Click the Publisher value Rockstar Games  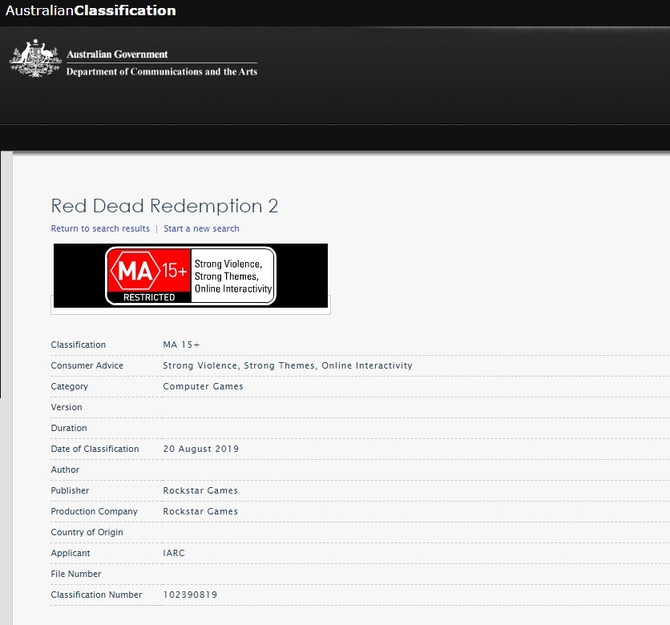pyautogui.click(x=200, y=490)
